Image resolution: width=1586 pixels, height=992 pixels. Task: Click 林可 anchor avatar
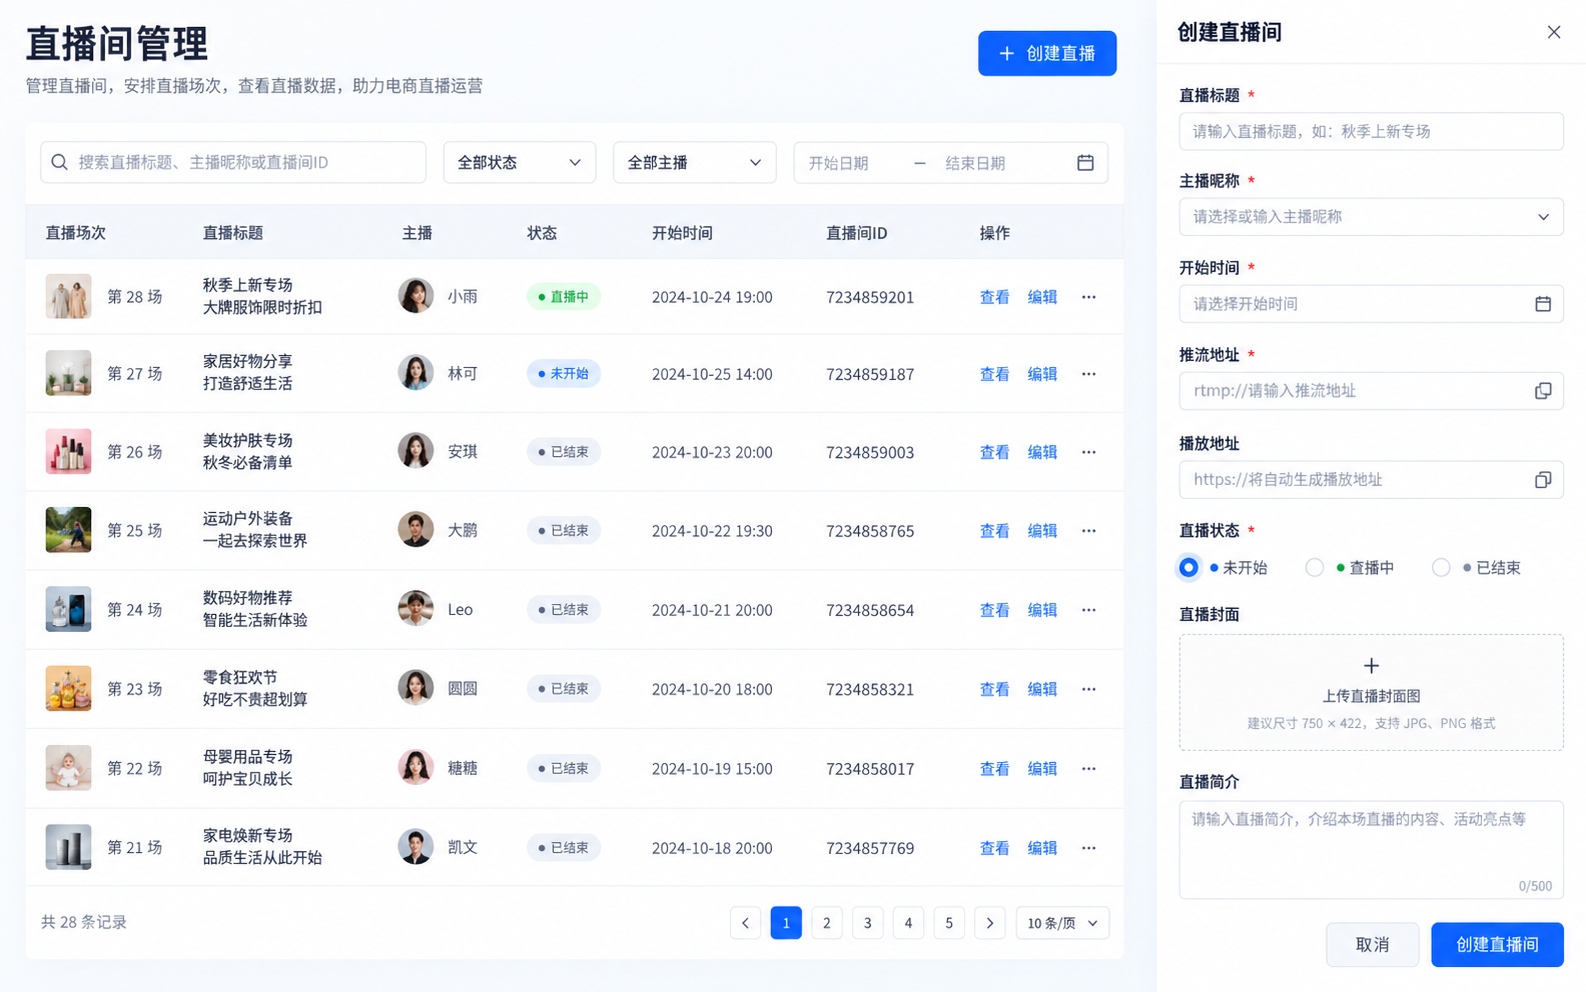pyautogui.click(x=416, y=373)
